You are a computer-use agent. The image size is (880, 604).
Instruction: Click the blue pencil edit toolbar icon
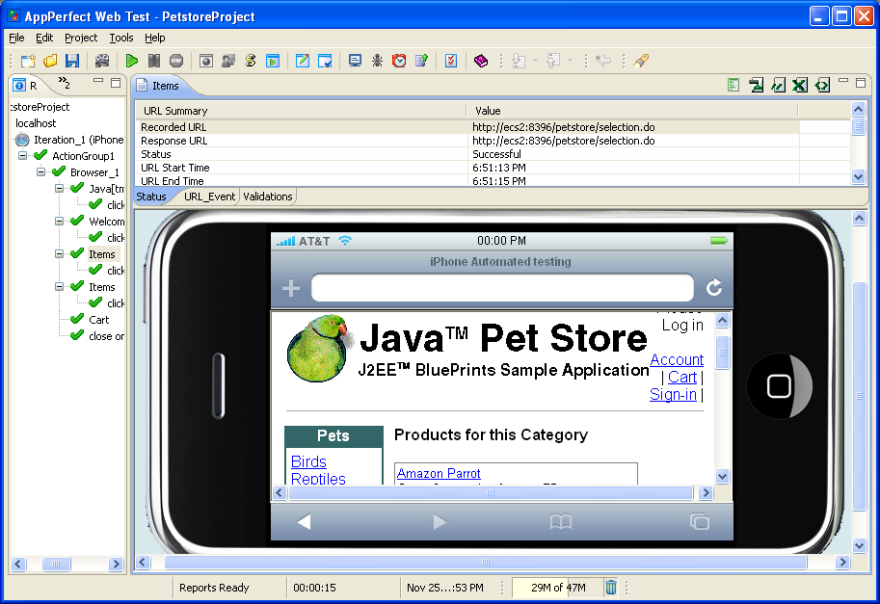coord(302,61)
